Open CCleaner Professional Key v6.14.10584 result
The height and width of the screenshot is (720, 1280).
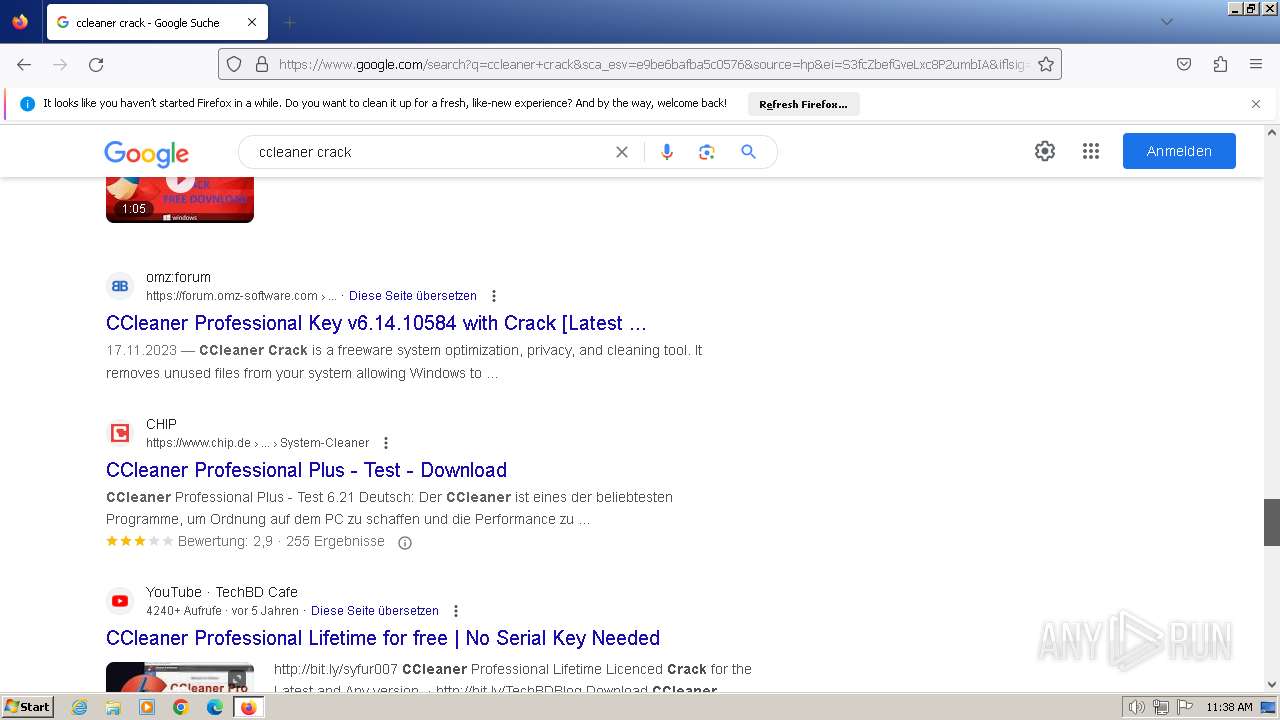tap(376, 323)
